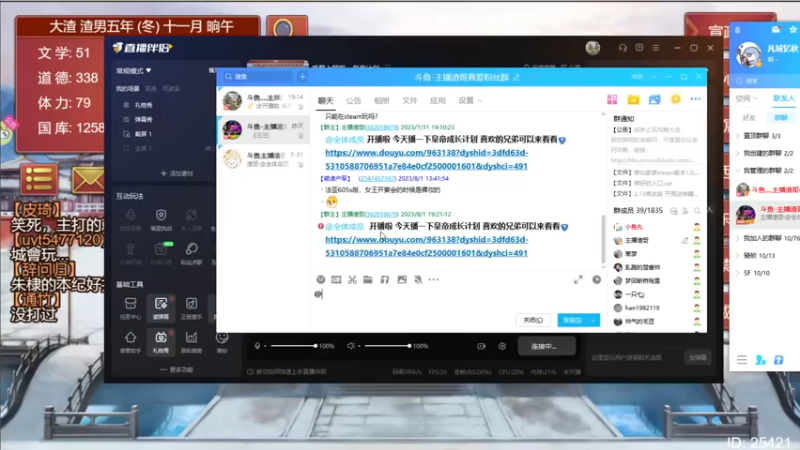Open 2023/7/31 douyu.com link in chat
This screenshot has height=450, width=800.
pyautogui.click(x=427, y=159)
